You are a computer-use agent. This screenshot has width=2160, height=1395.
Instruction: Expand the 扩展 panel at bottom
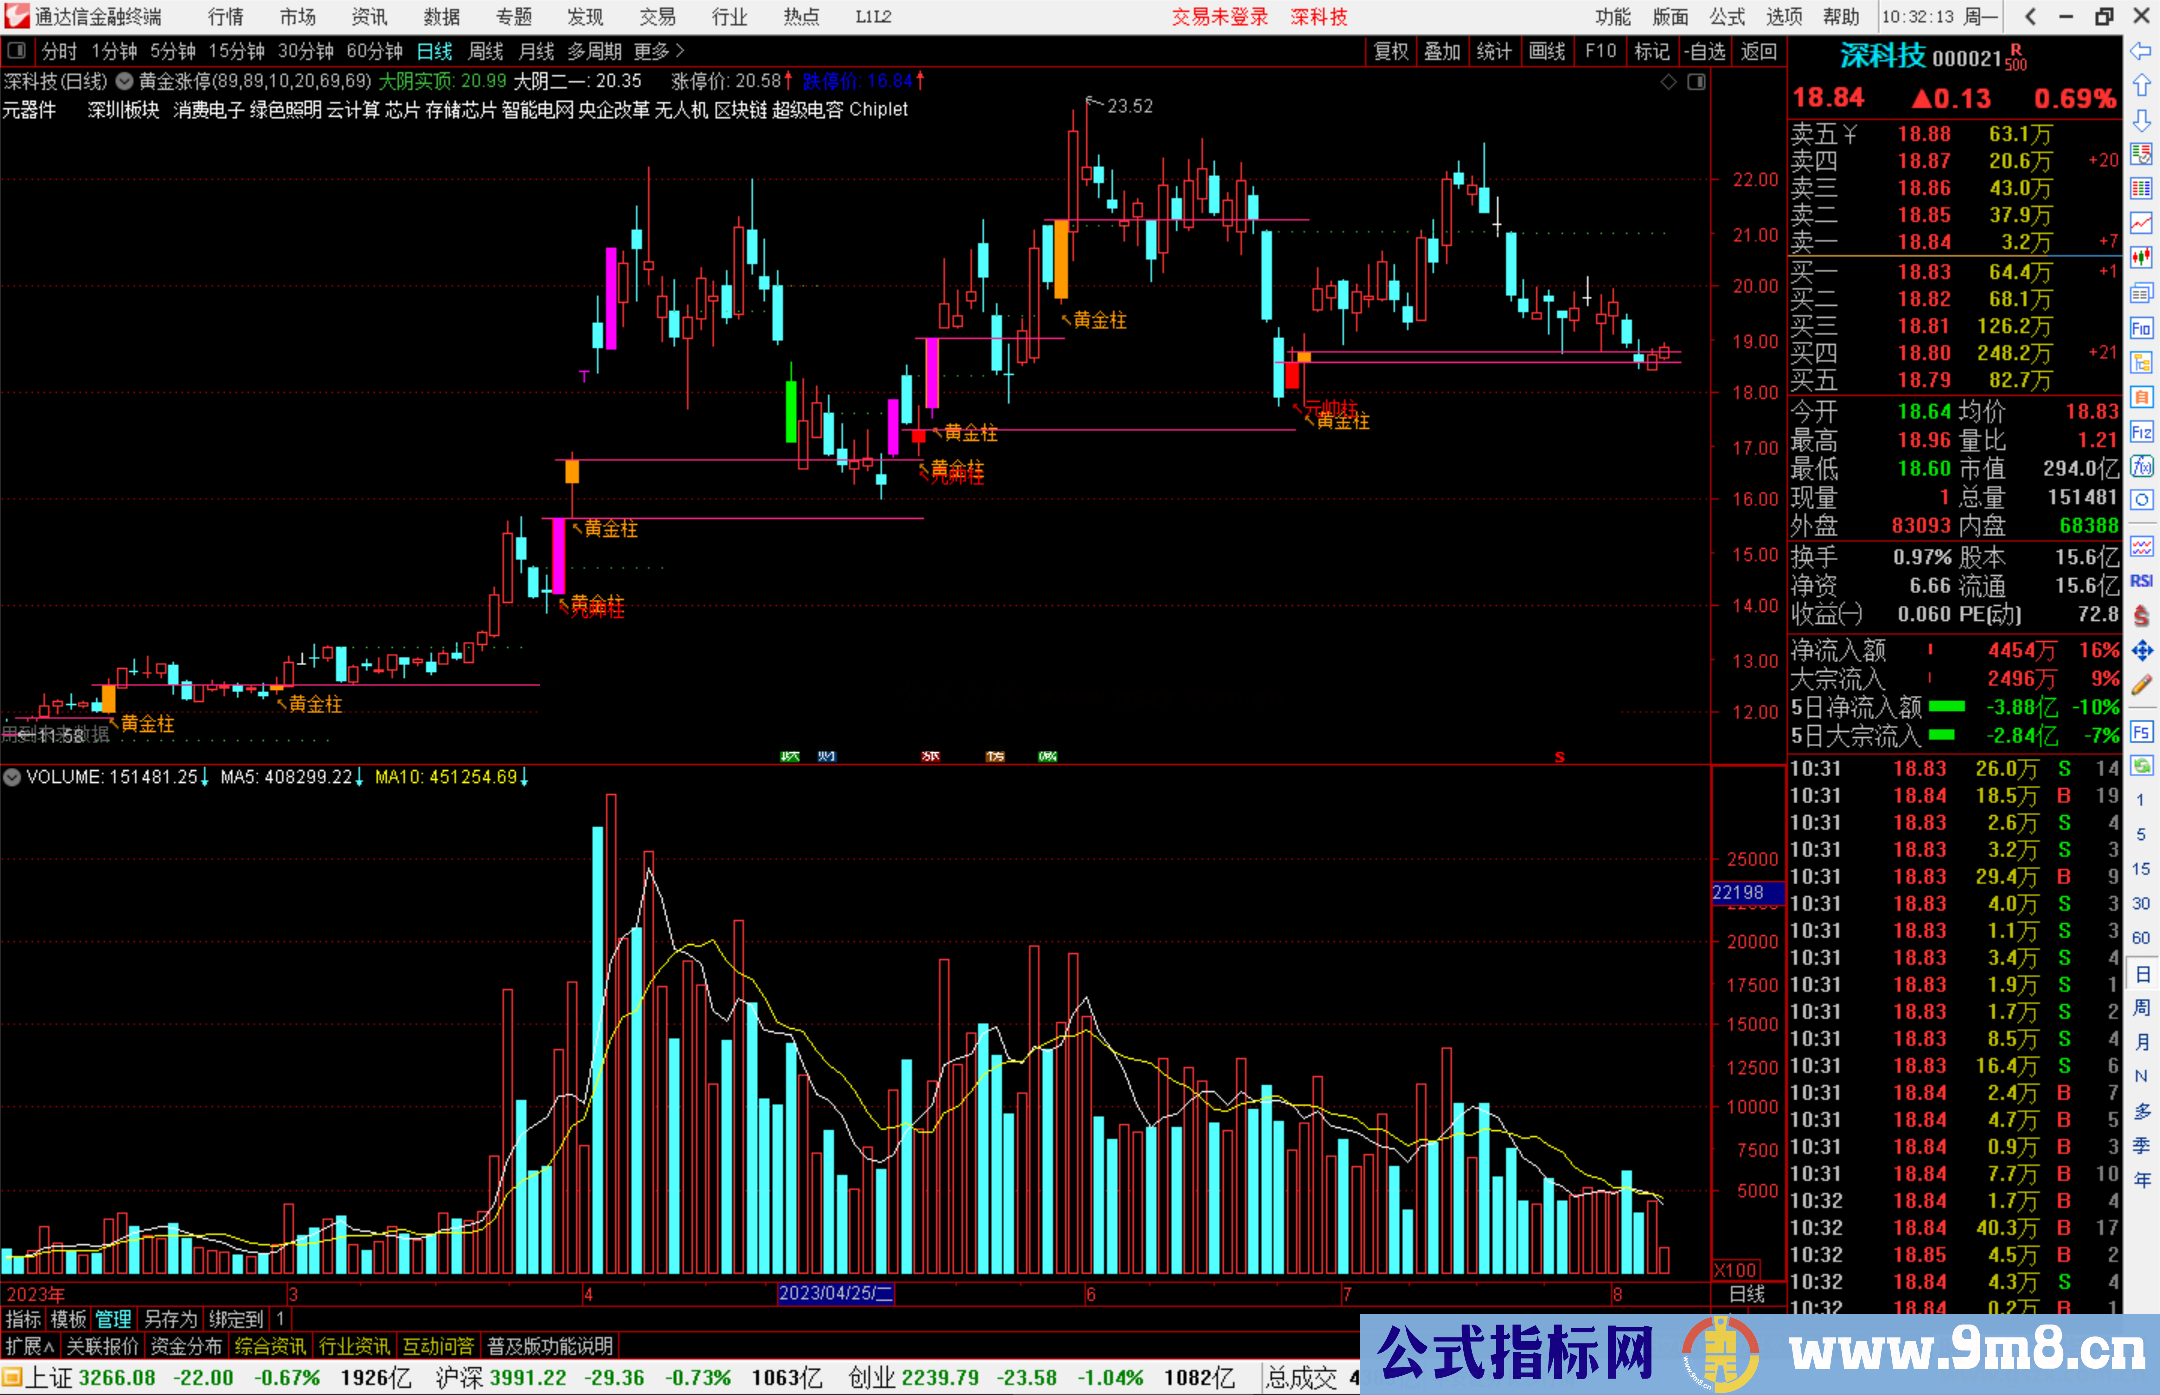(x=30, y=1346)
